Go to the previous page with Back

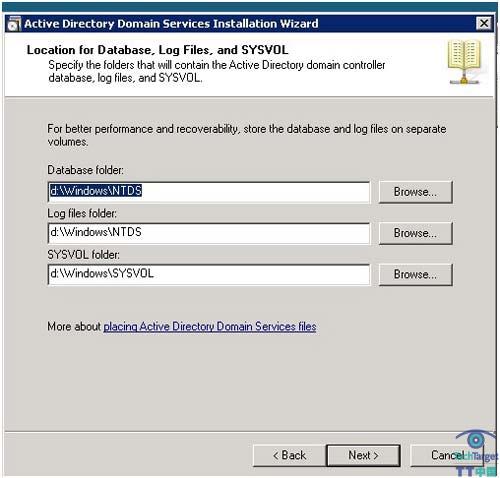click(289, 455)
